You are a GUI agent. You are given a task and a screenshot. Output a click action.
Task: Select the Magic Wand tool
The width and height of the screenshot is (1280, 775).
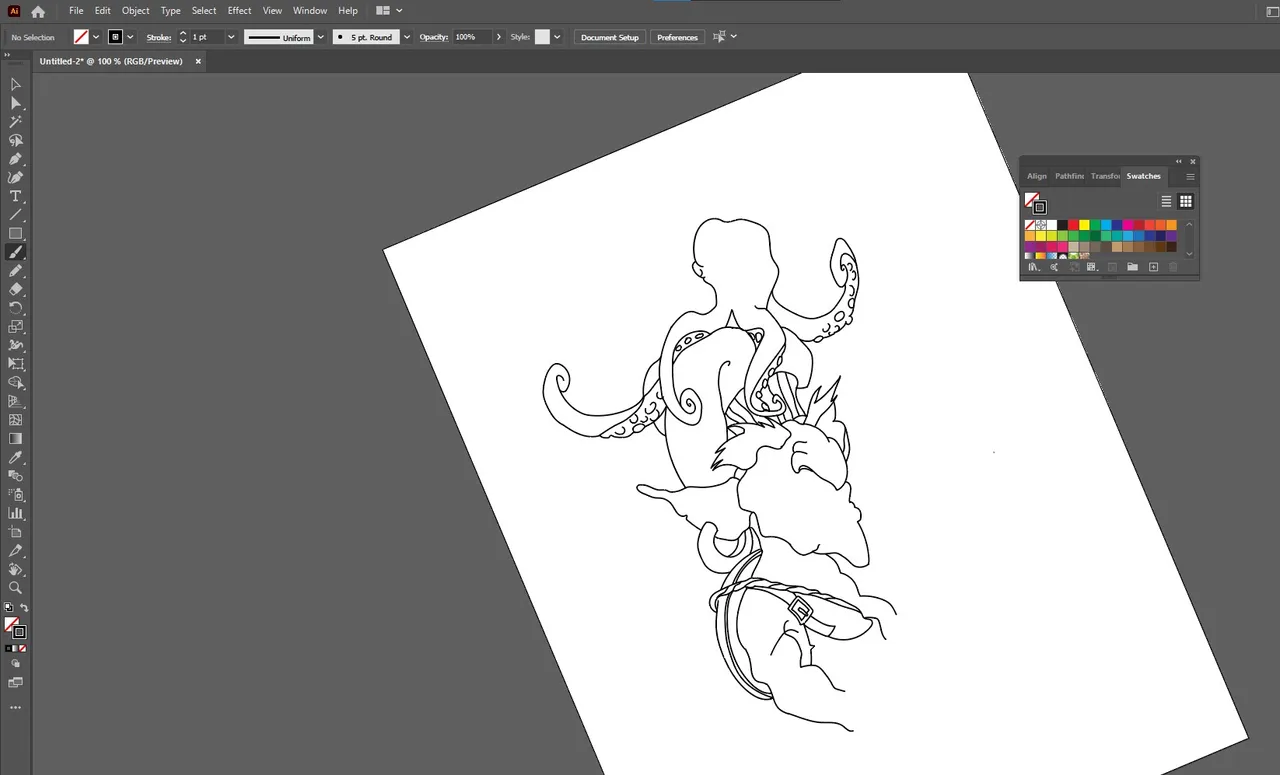[x=16, y=121]
